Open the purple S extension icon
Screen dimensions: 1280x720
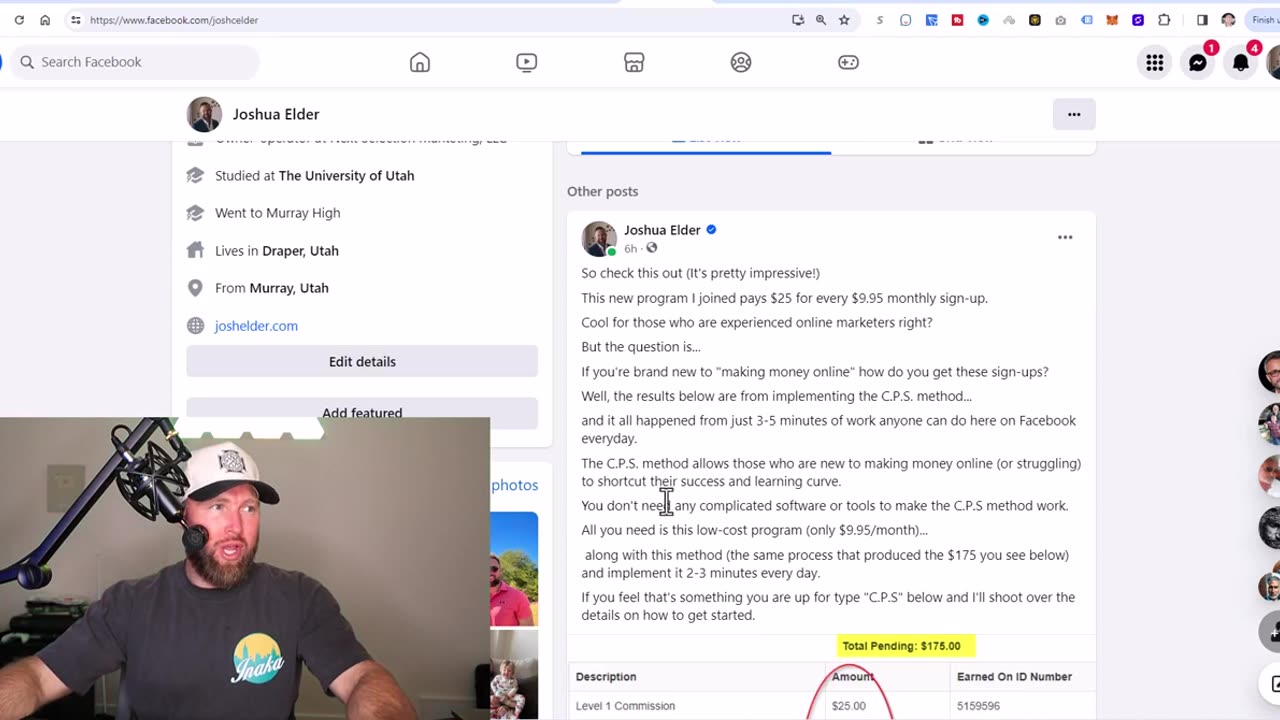point(1138,20)
